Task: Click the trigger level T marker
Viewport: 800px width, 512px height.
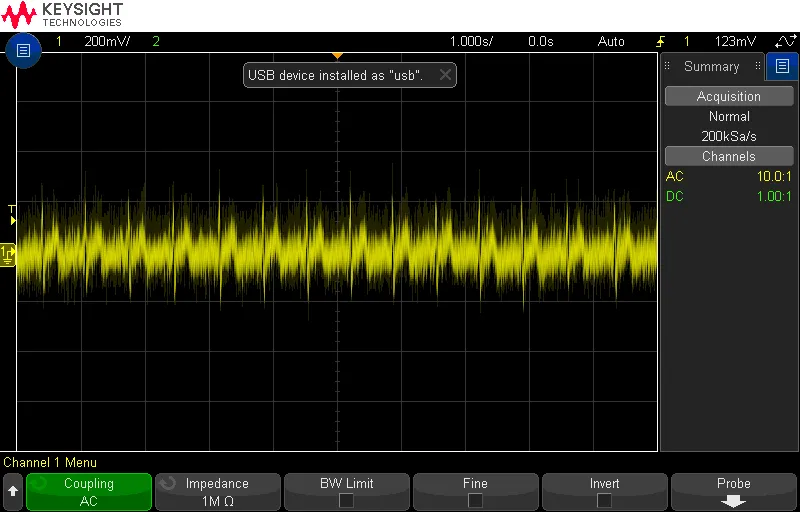Action: [12, 214]
